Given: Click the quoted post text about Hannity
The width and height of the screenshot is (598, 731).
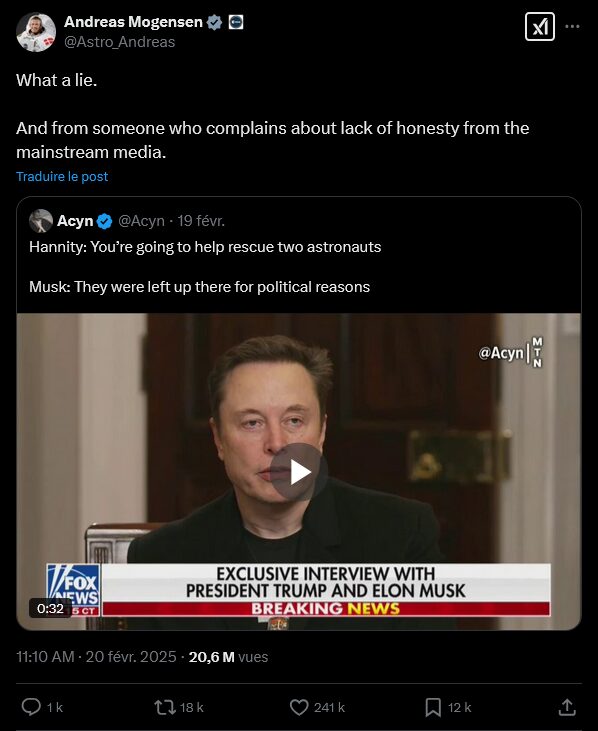Looking at the screenshot, I should 205,266.
